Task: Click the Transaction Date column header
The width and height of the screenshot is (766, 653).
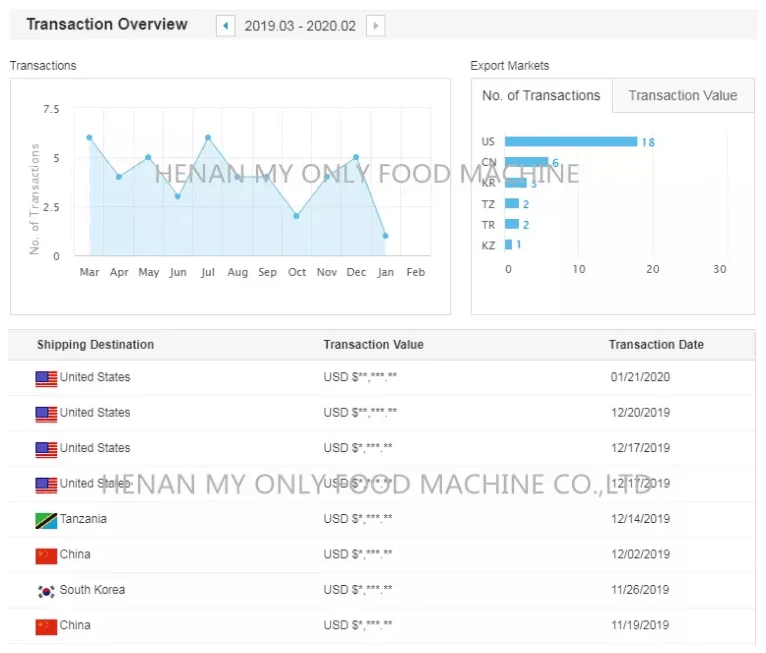Action: coord(656,345)
